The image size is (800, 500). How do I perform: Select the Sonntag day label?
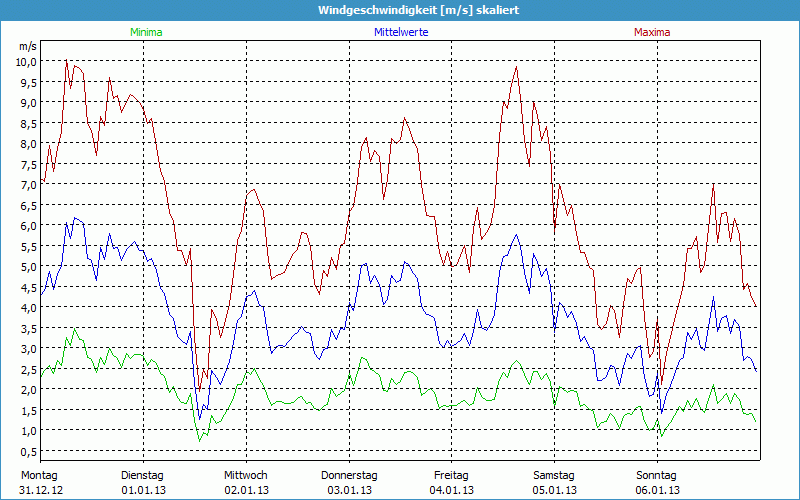657,475
